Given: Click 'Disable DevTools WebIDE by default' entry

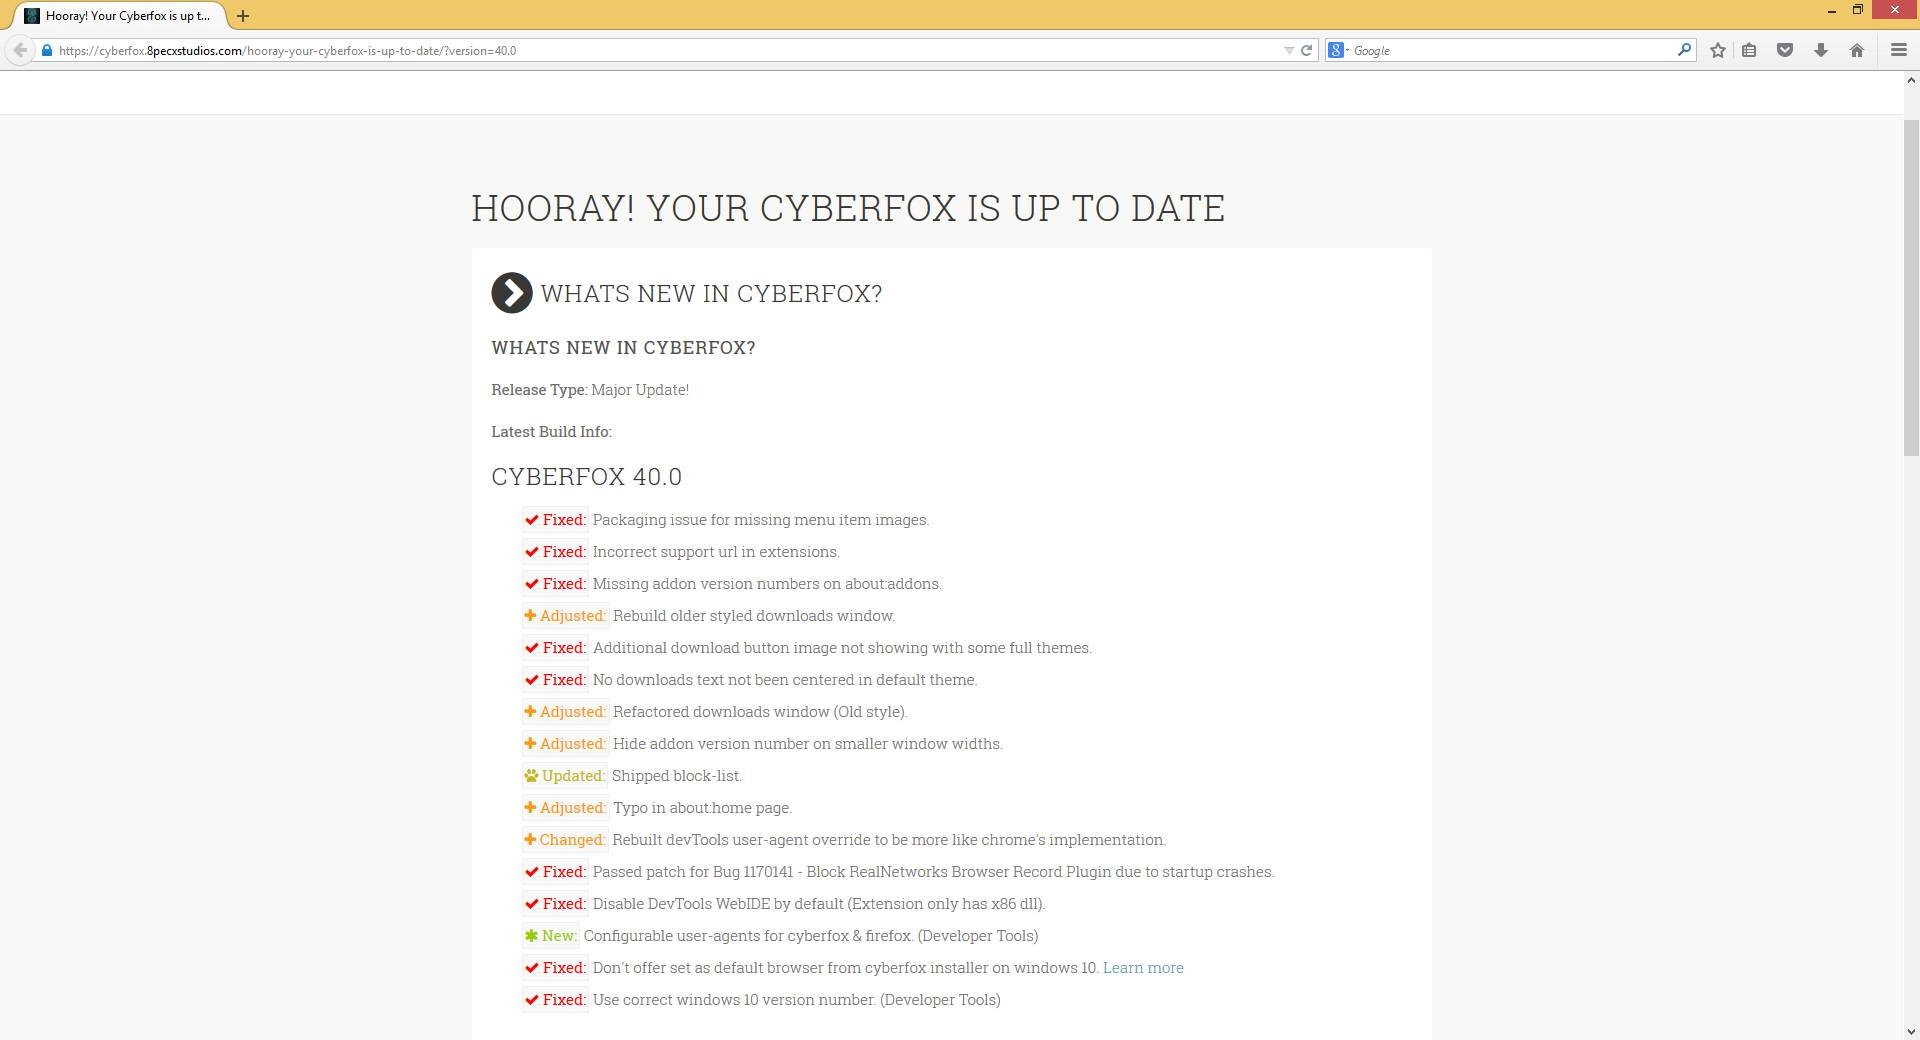Looking at the screenshot, I should [x=819, y=904].
